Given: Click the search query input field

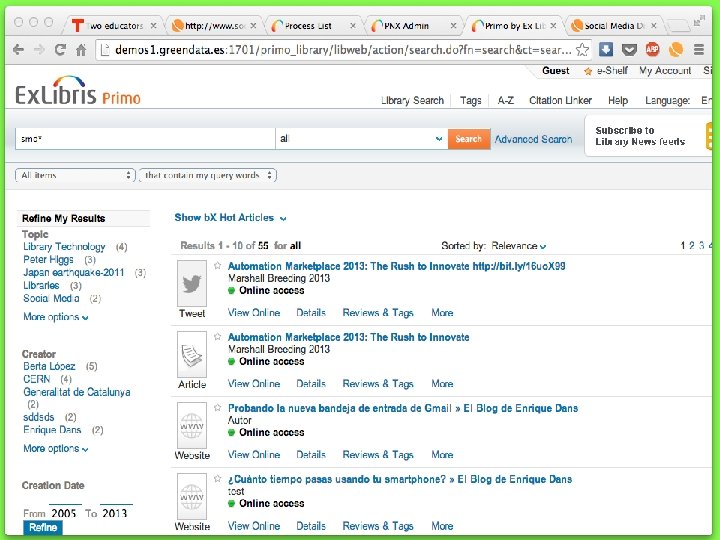Looking at the screenshot, I should click(145, 138).
